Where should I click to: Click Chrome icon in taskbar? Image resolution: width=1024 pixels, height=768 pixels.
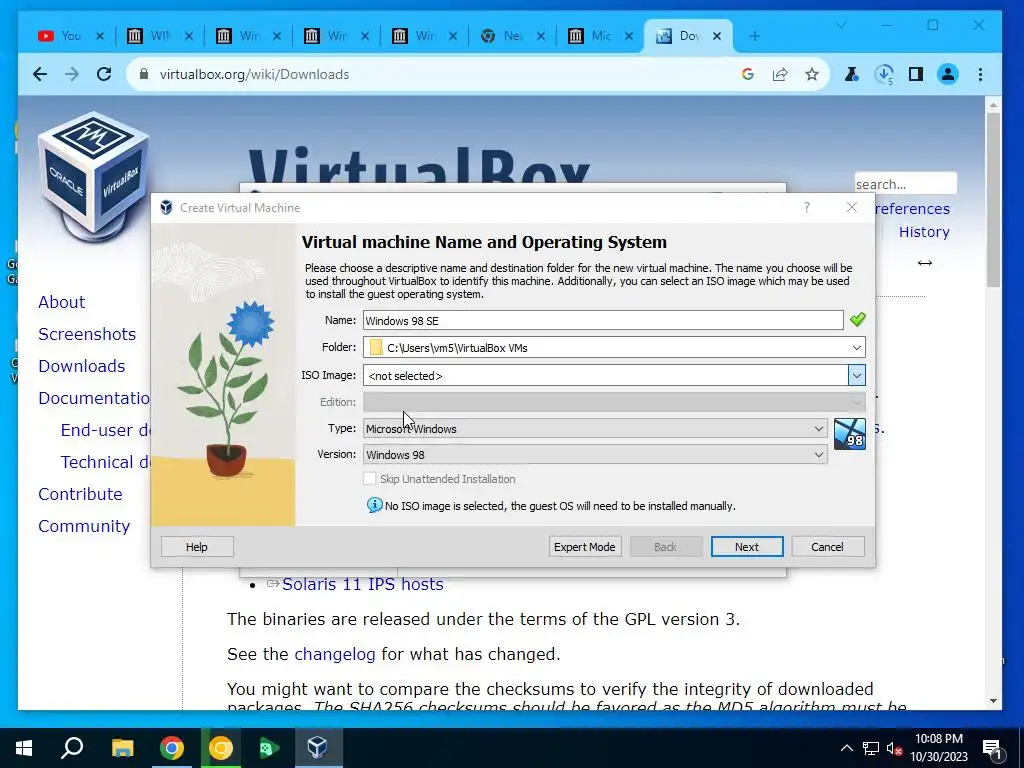[172, 748]
